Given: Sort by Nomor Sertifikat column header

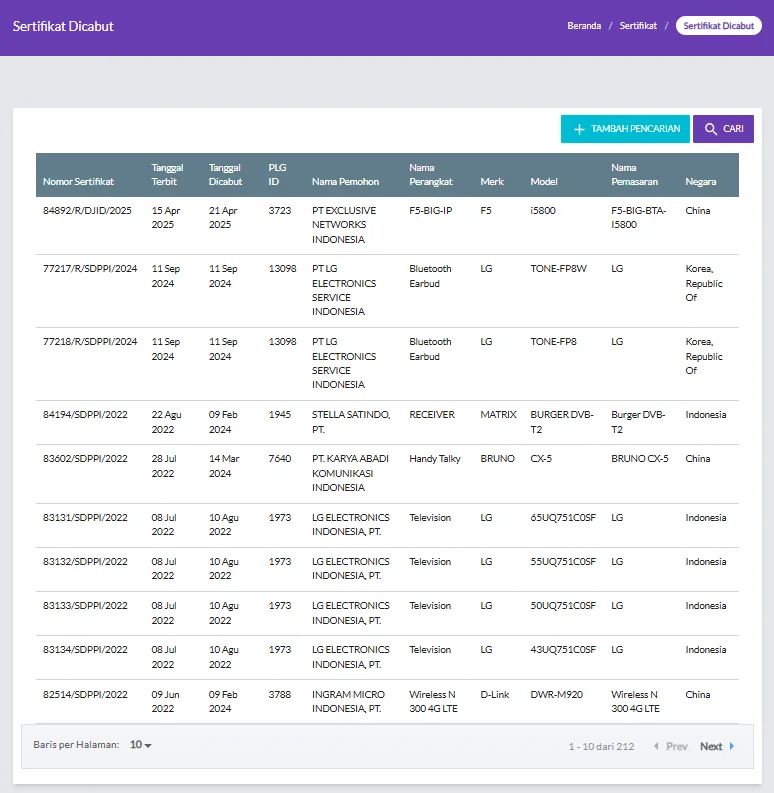Looking at the screenshot, I should [78, 182].
